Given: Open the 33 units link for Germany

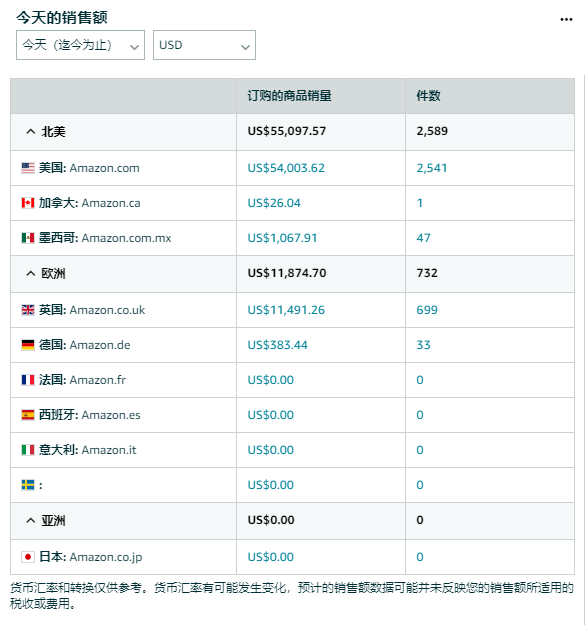Looking at the screenshot, I should (423, 345).
